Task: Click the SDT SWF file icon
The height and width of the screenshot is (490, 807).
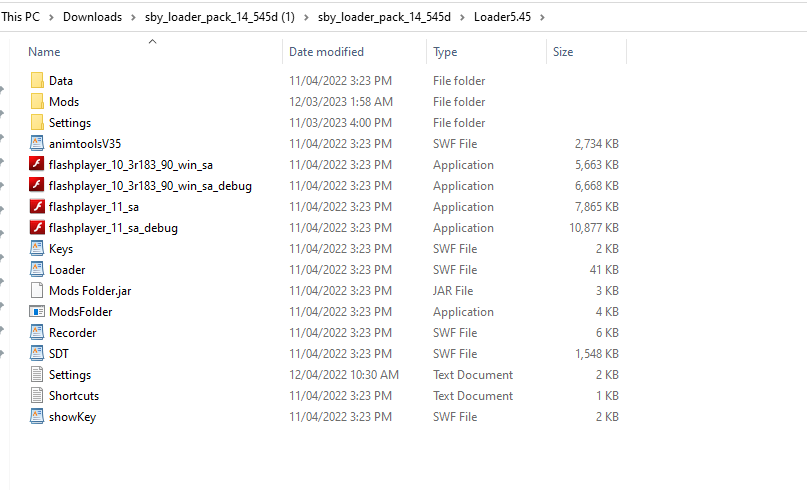Action: click(x=37, y=354)
